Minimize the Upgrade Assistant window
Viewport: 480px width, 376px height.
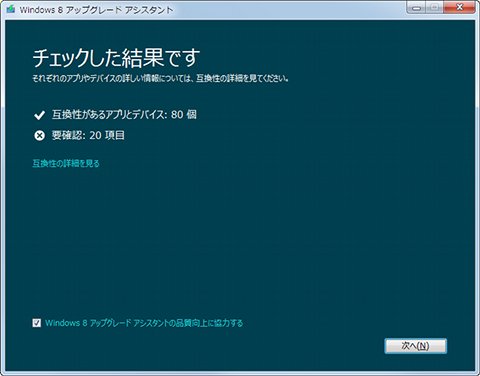tap(416, 8)
